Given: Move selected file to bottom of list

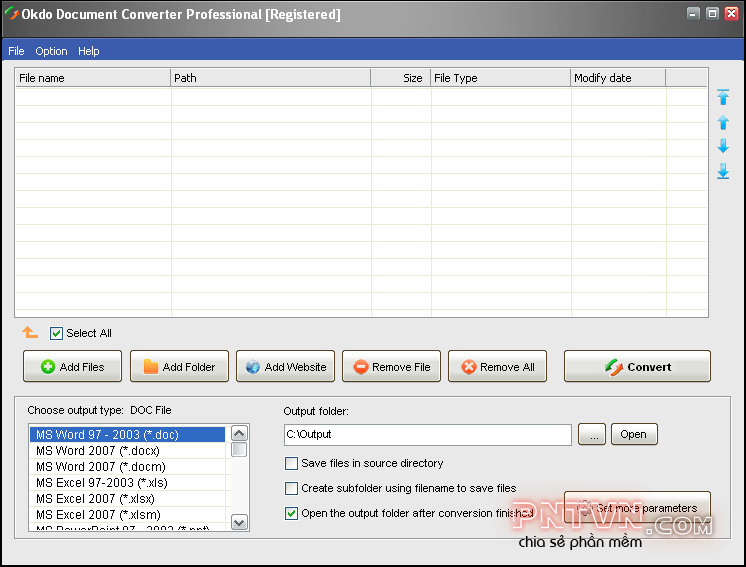Looking at the screenshot, I should (723, 171).
